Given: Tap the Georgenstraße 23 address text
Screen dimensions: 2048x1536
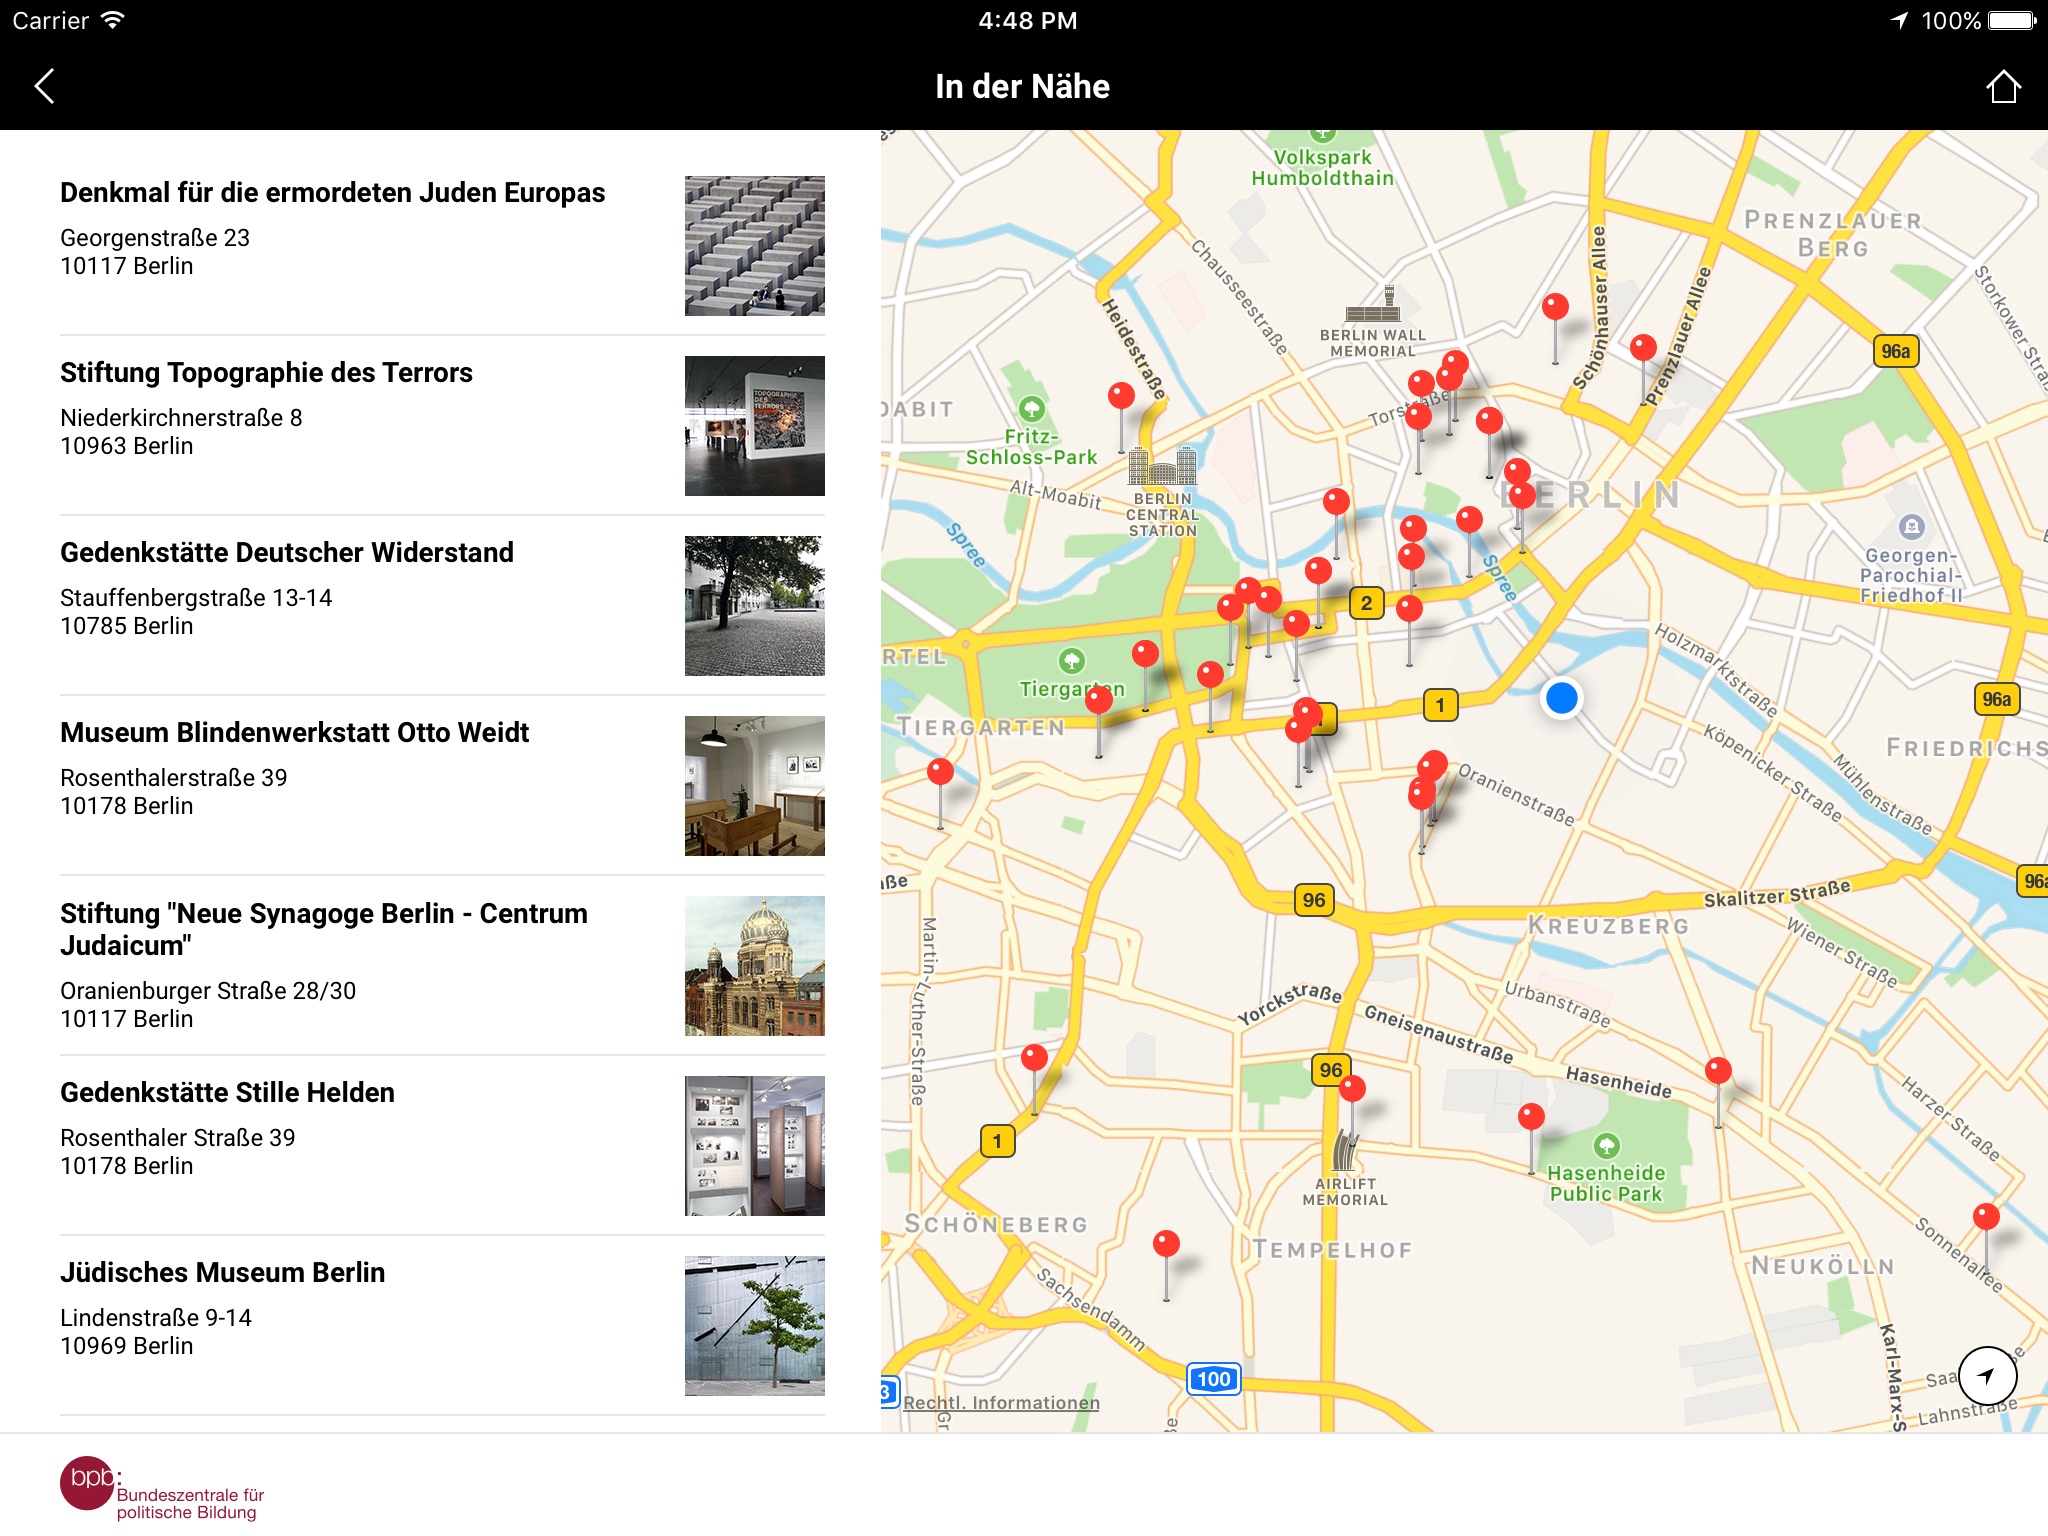Looking at the screenshot, I should (x=155, y=238).
